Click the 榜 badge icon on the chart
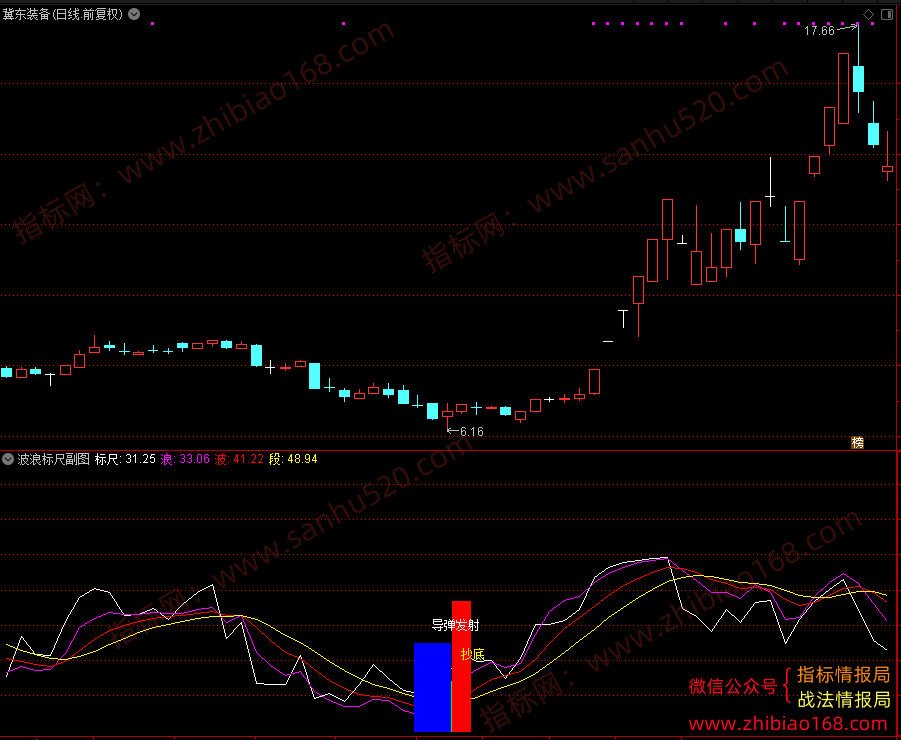Viewport: 901px width, 740px height. click(x=857, y=442)
